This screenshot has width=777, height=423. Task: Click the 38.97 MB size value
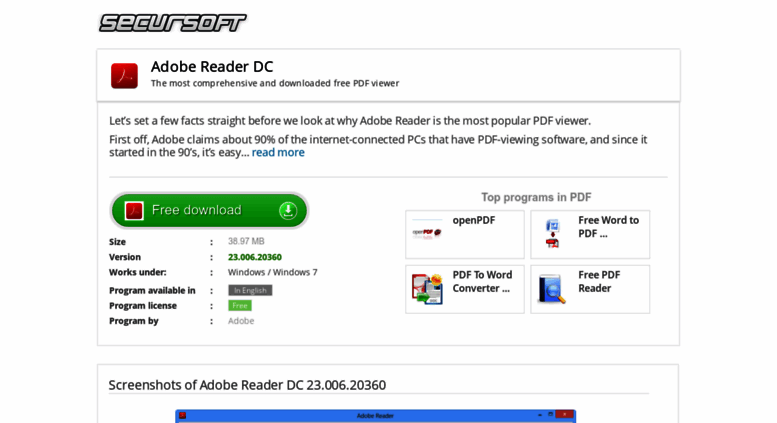pyautogui.click(x=246, y=241)
